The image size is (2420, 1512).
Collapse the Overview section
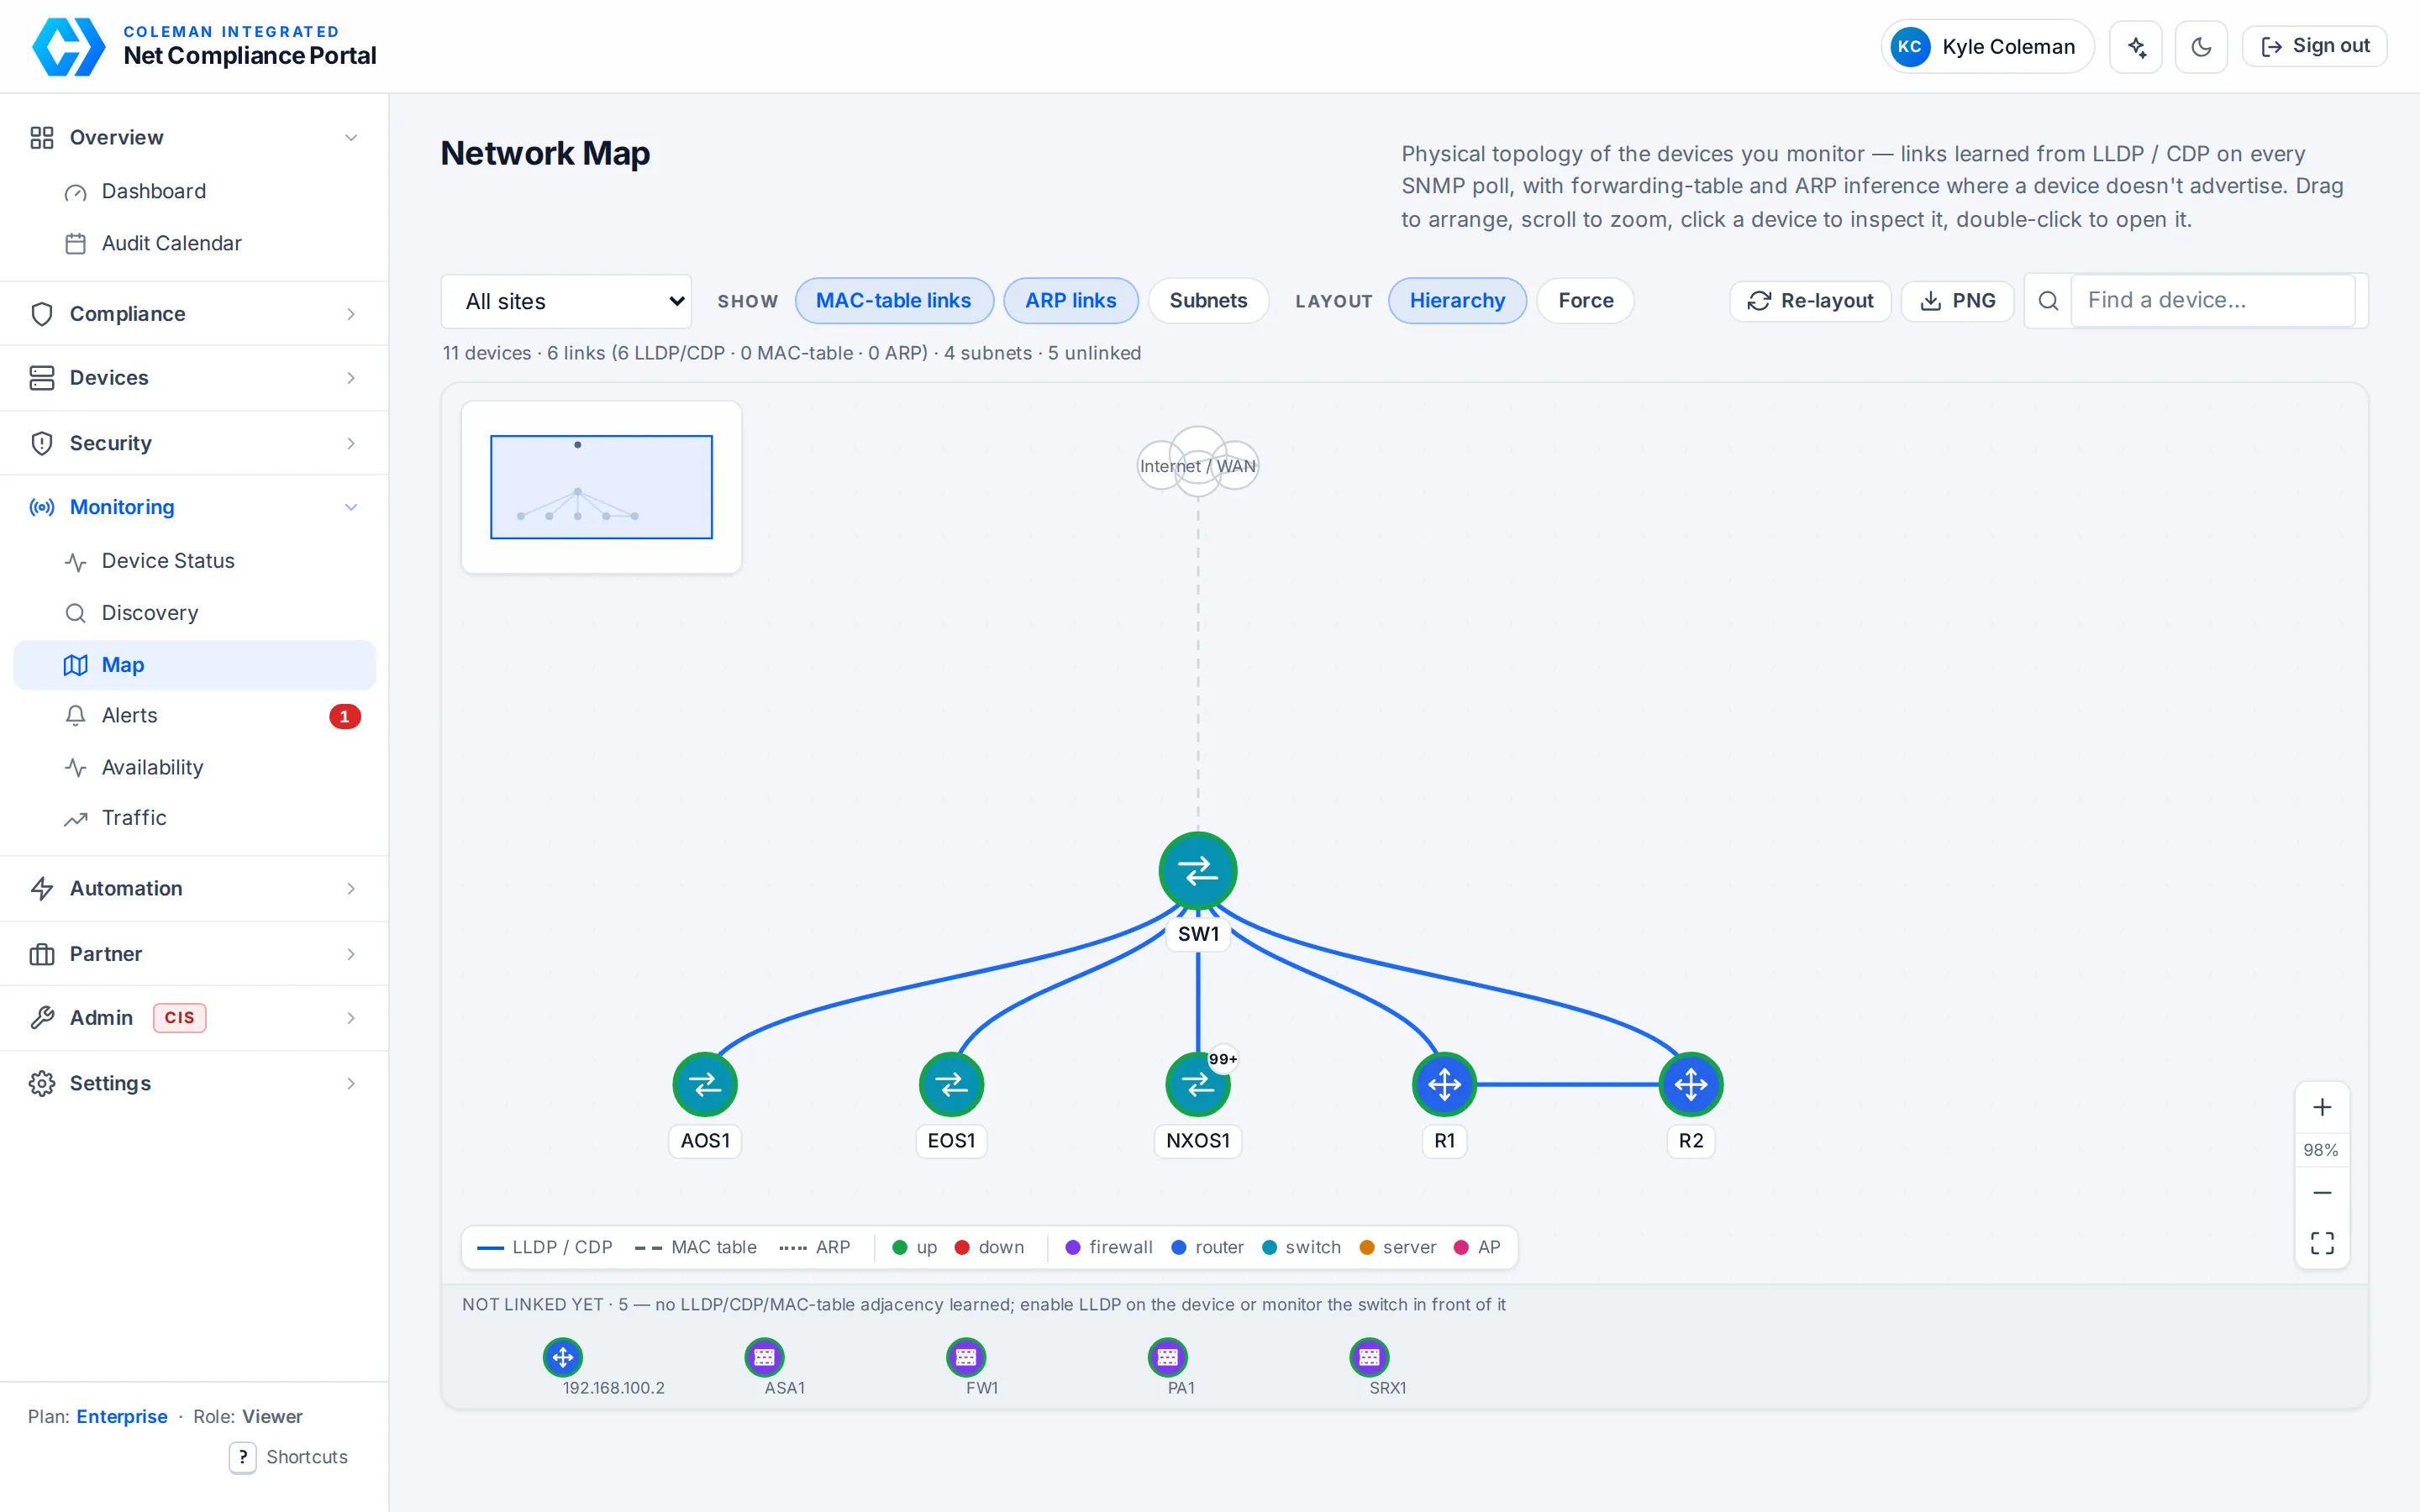click(194, 137)
